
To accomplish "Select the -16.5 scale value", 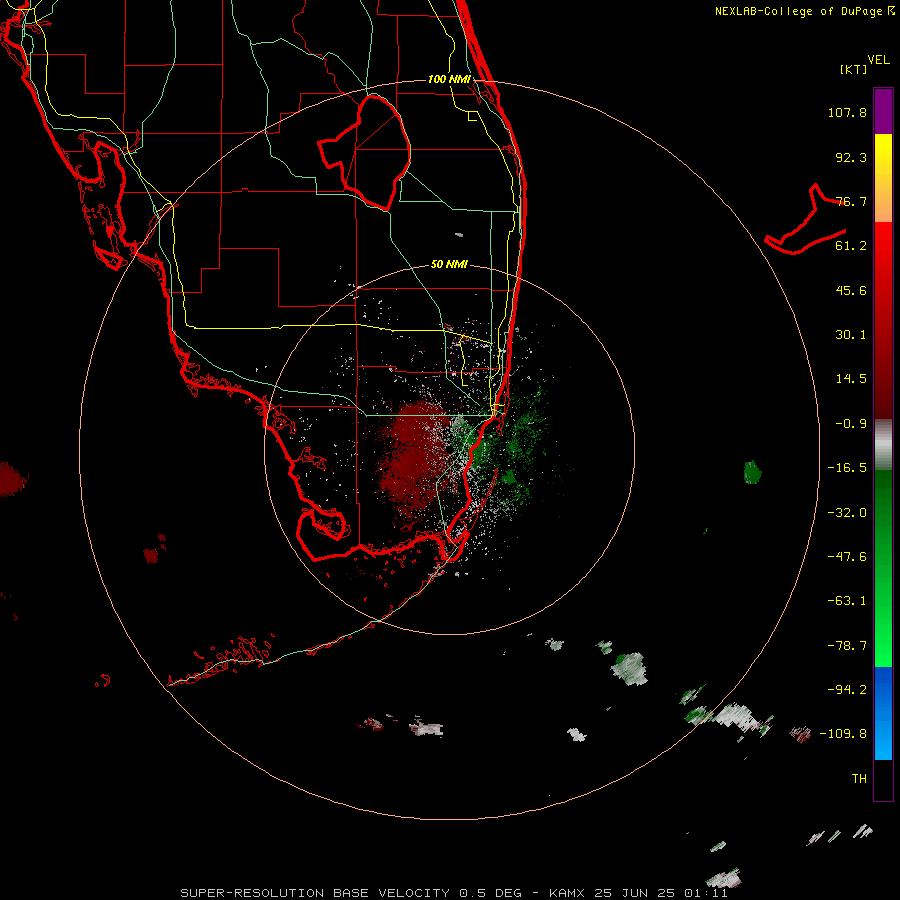I will (x=847, y=468).
